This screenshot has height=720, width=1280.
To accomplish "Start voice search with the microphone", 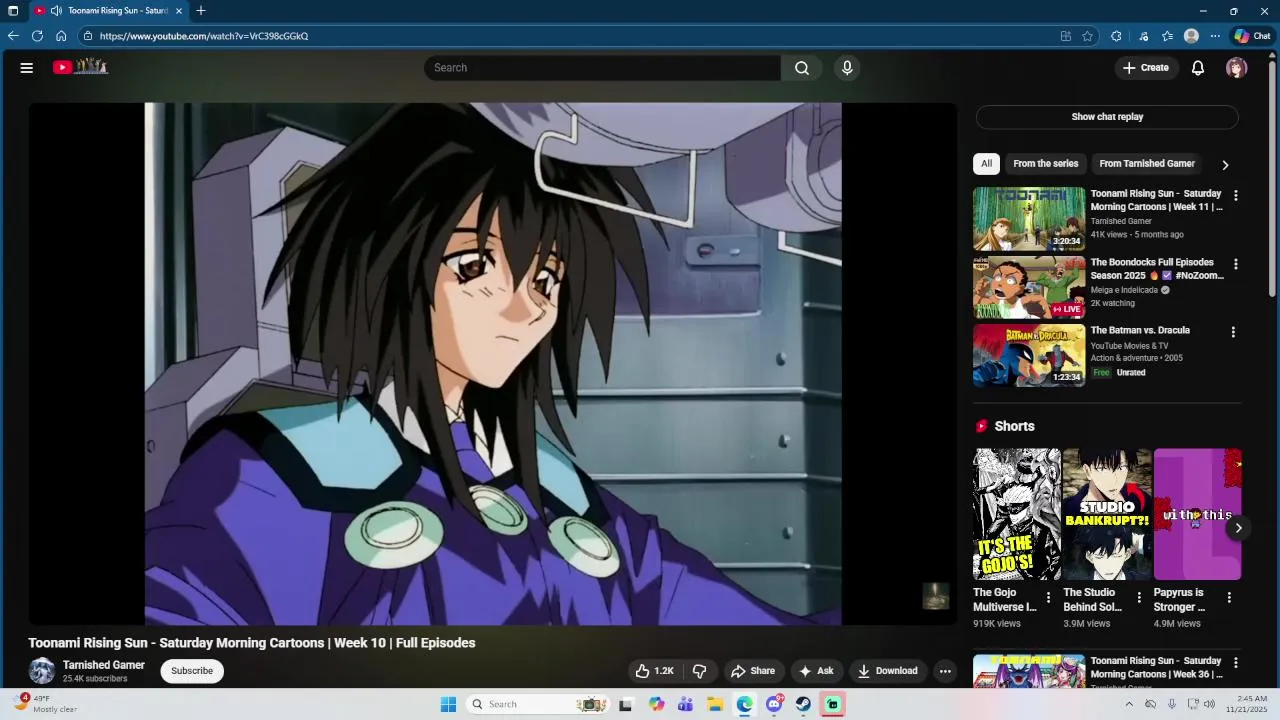I will tap(847, 68).
